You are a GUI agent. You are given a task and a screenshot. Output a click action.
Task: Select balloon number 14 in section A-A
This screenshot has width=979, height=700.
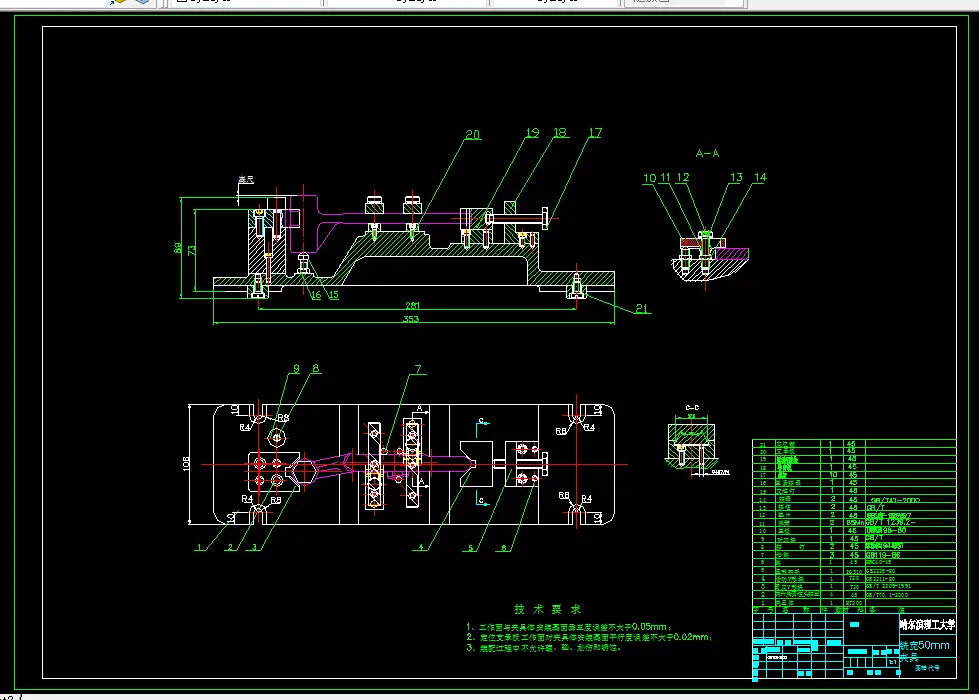760,177
